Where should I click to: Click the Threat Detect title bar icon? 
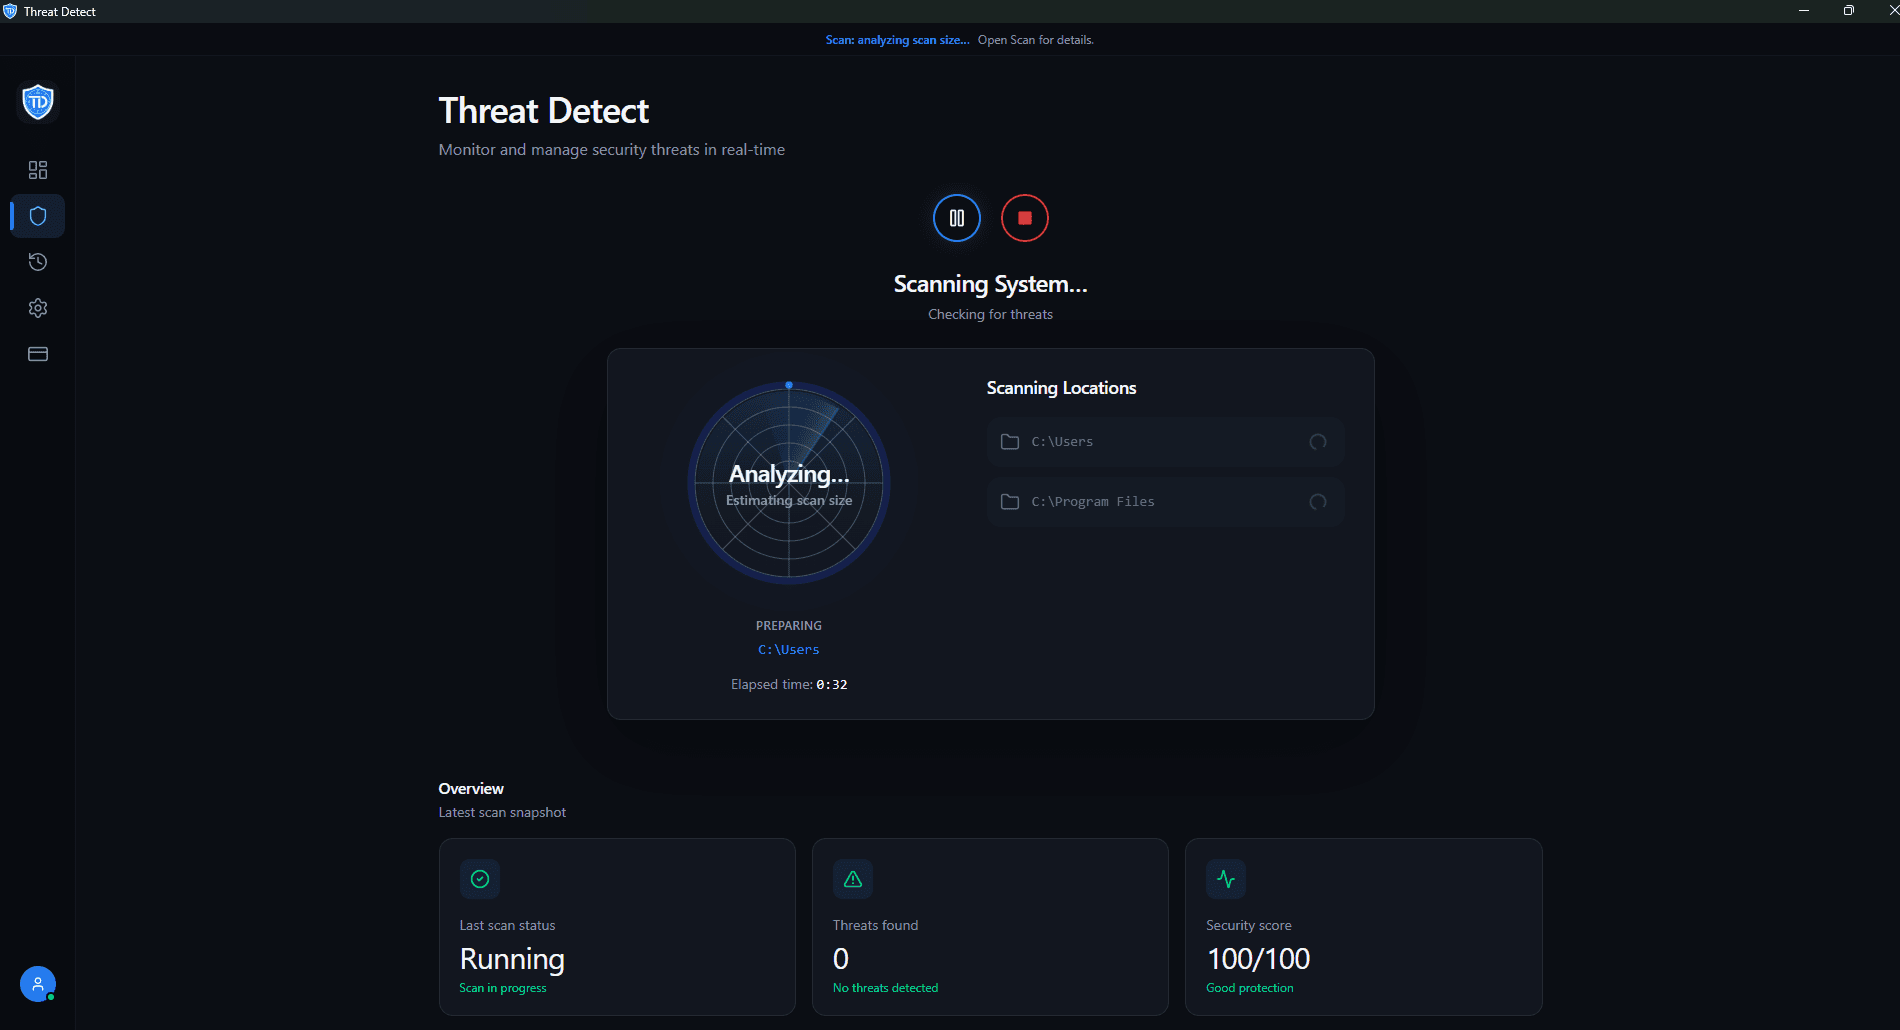pyautogui.click(x=10, y=11)
